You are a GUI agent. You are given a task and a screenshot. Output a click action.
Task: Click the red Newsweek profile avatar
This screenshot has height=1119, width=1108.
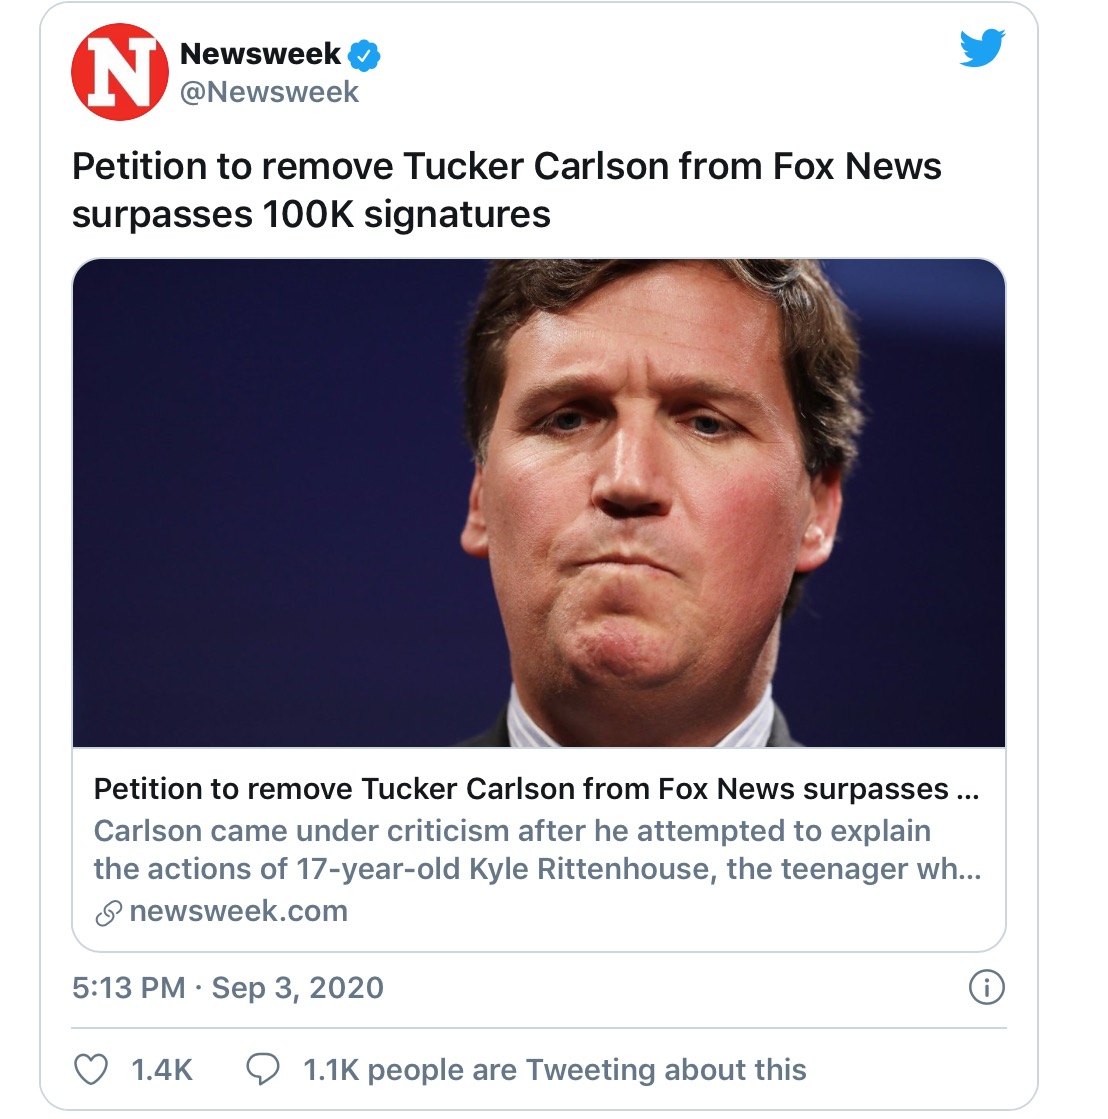tap(120, 72)
